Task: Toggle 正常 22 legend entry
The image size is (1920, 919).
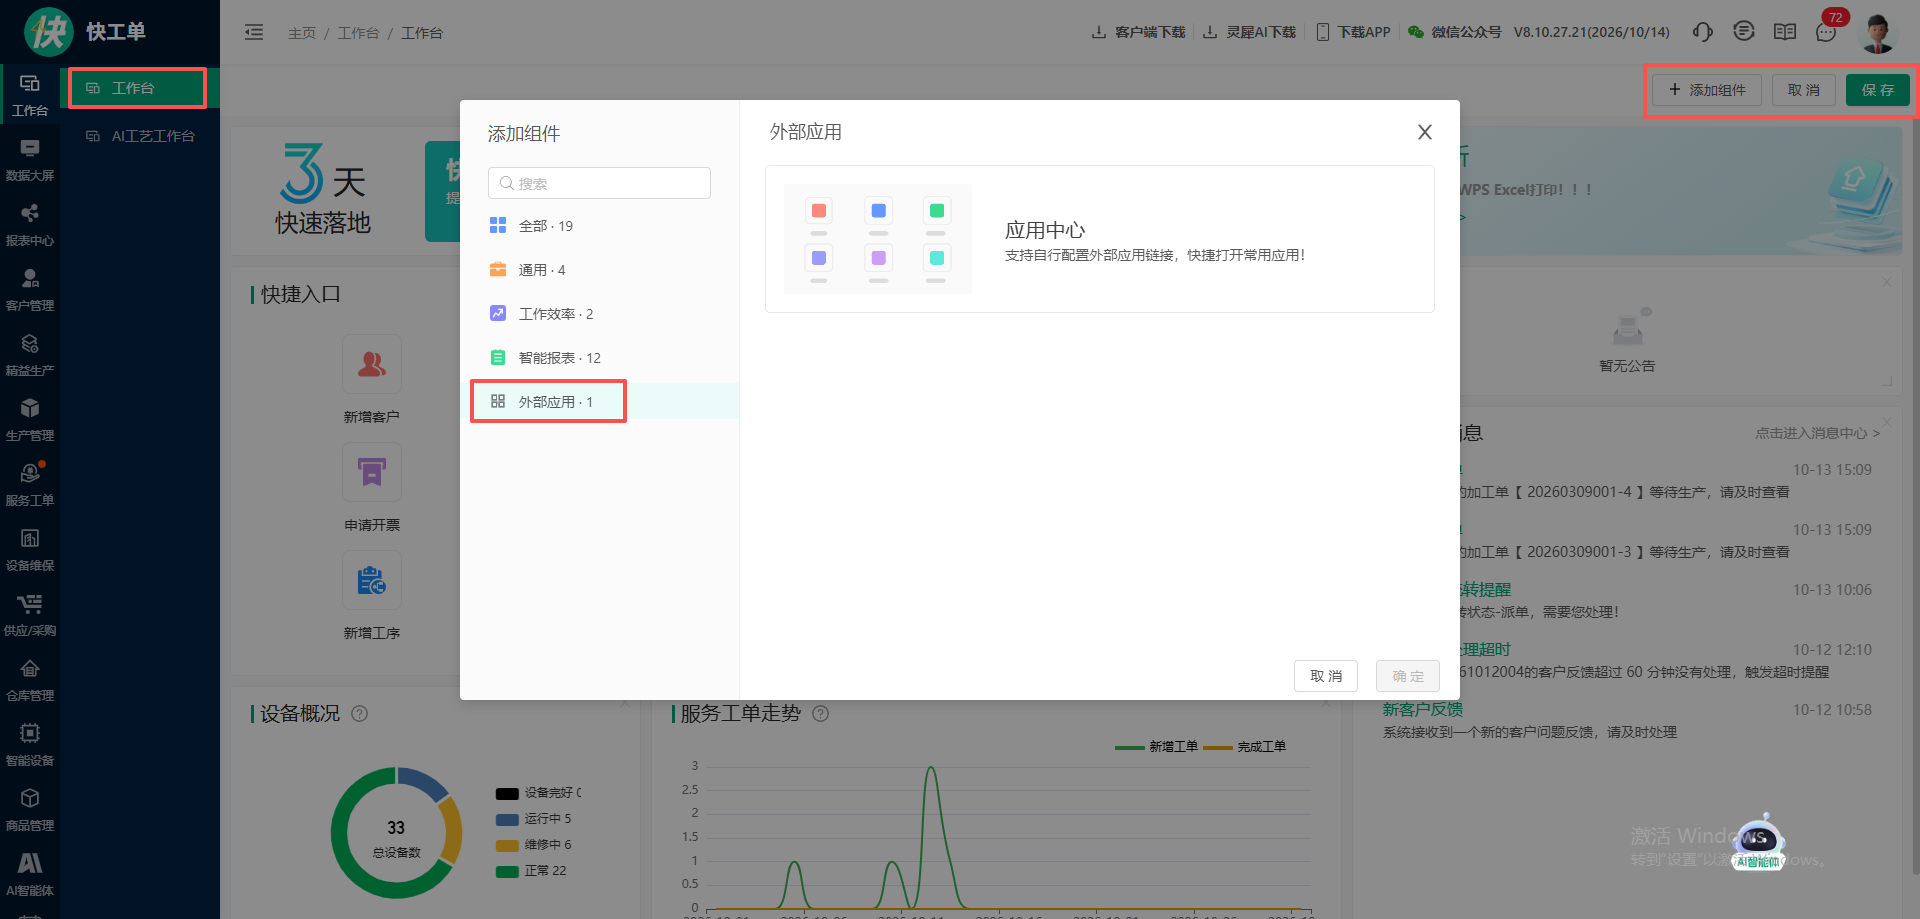Action: 531,871
